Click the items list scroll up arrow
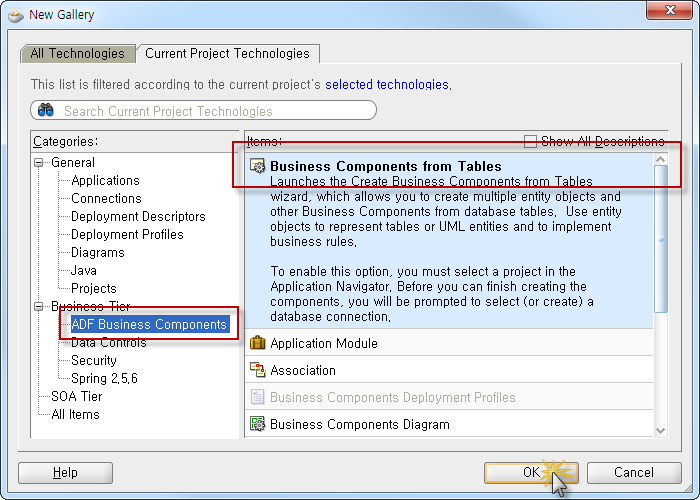Screen dimensions: 700x500 click(x=661, y=159)
